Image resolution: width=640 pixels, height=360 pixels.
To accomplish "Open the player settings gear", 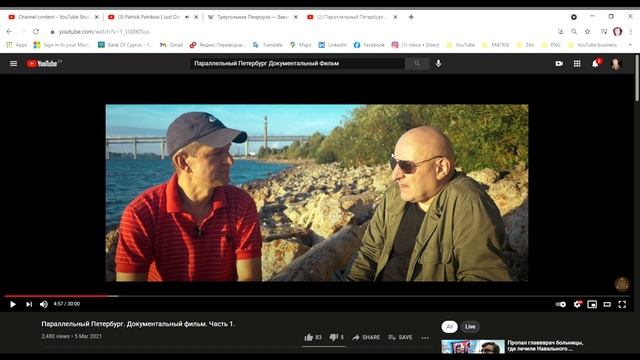I will pyautogui.click(x=578, y=304).
